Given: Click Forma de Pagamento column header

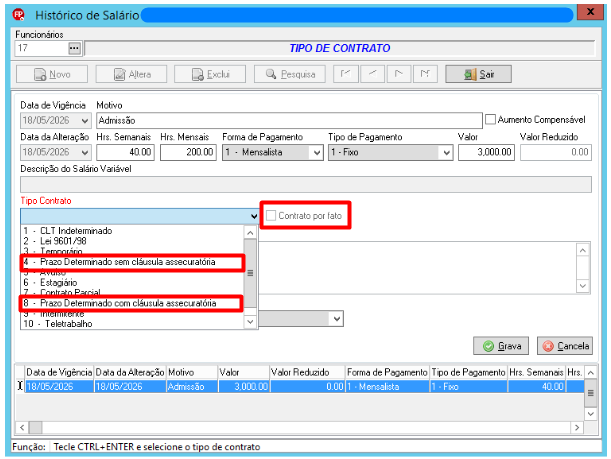Looking at the screenshot, I should (387, 372).
